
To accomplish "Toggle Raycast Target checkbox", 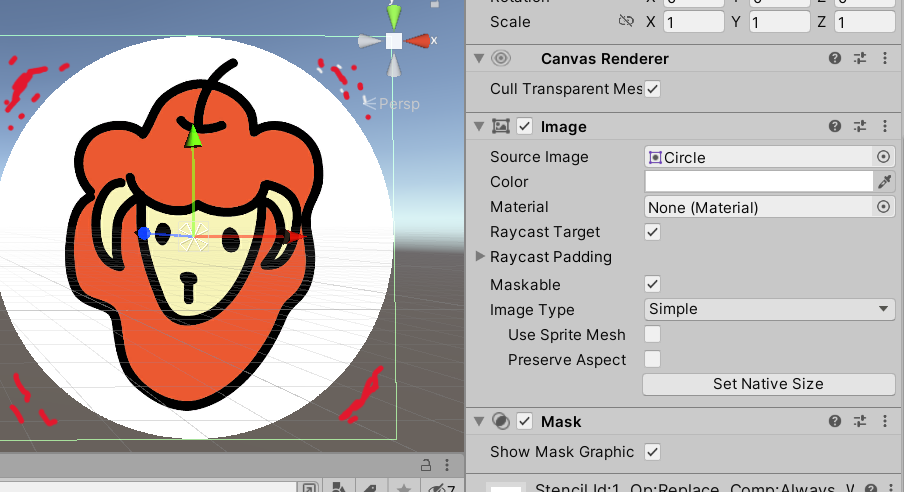I will pos(652,232).
